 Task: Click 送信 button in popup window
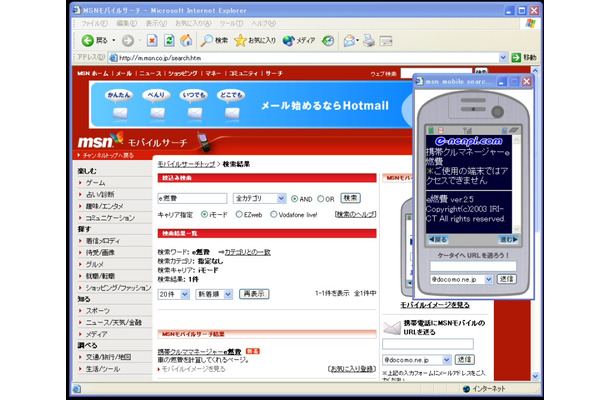(507, 279)
